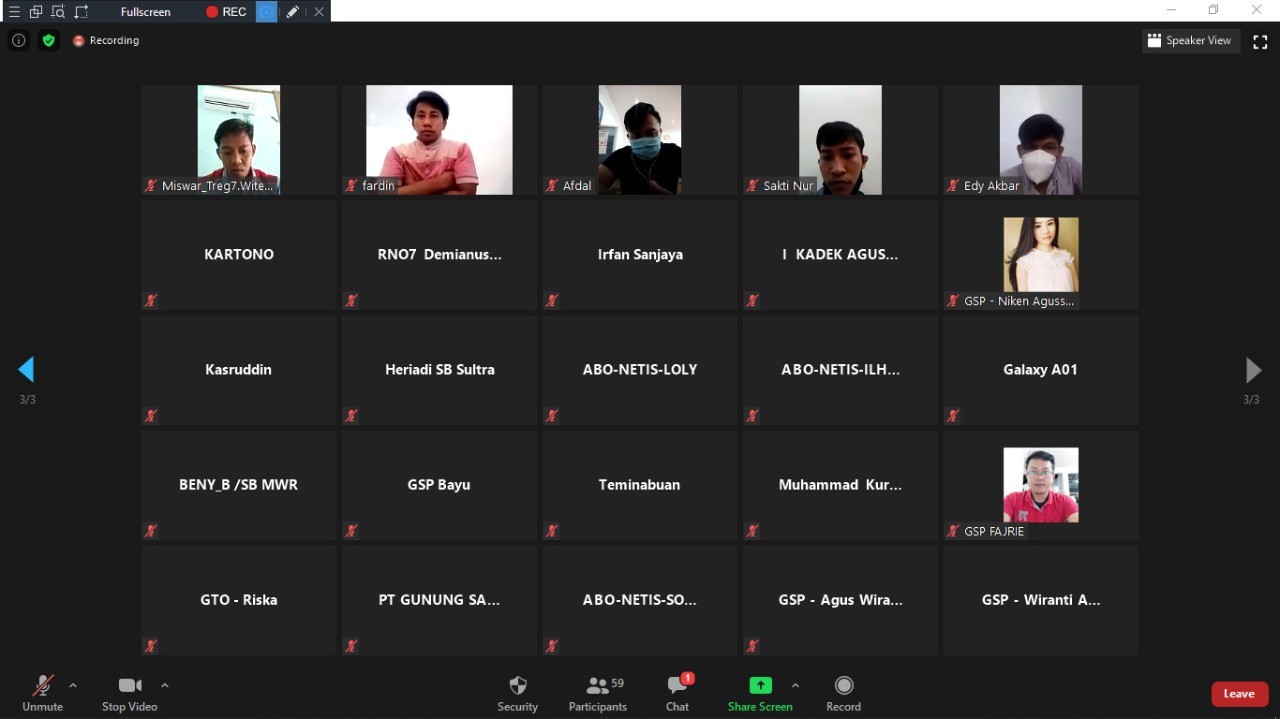Click muted mic icon on Irfan Sanjaya tile
Image resolution: width=1280 pixels, height=719 pixels.
coord(552,300)
